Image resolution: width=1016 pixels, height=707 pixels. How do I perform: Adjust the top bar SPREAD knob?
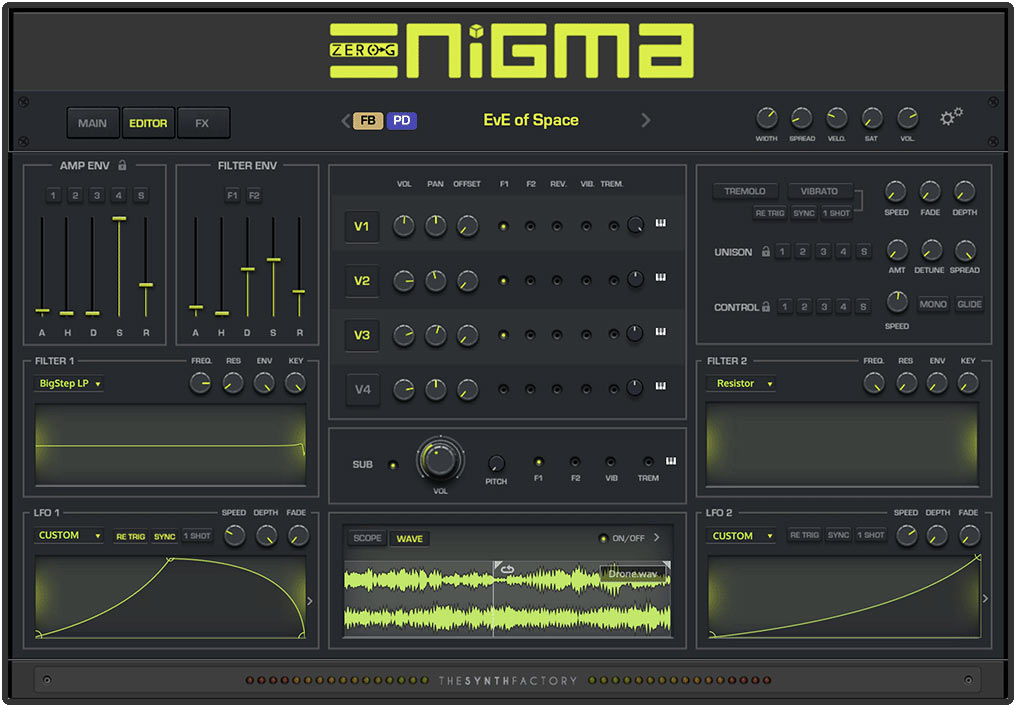(x=802, y=119)
